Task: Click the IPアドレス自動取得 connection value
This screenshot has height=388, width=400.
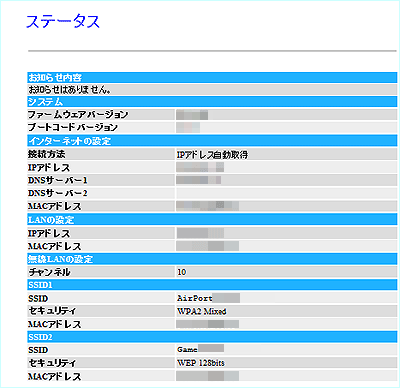Action: [212, 155]
